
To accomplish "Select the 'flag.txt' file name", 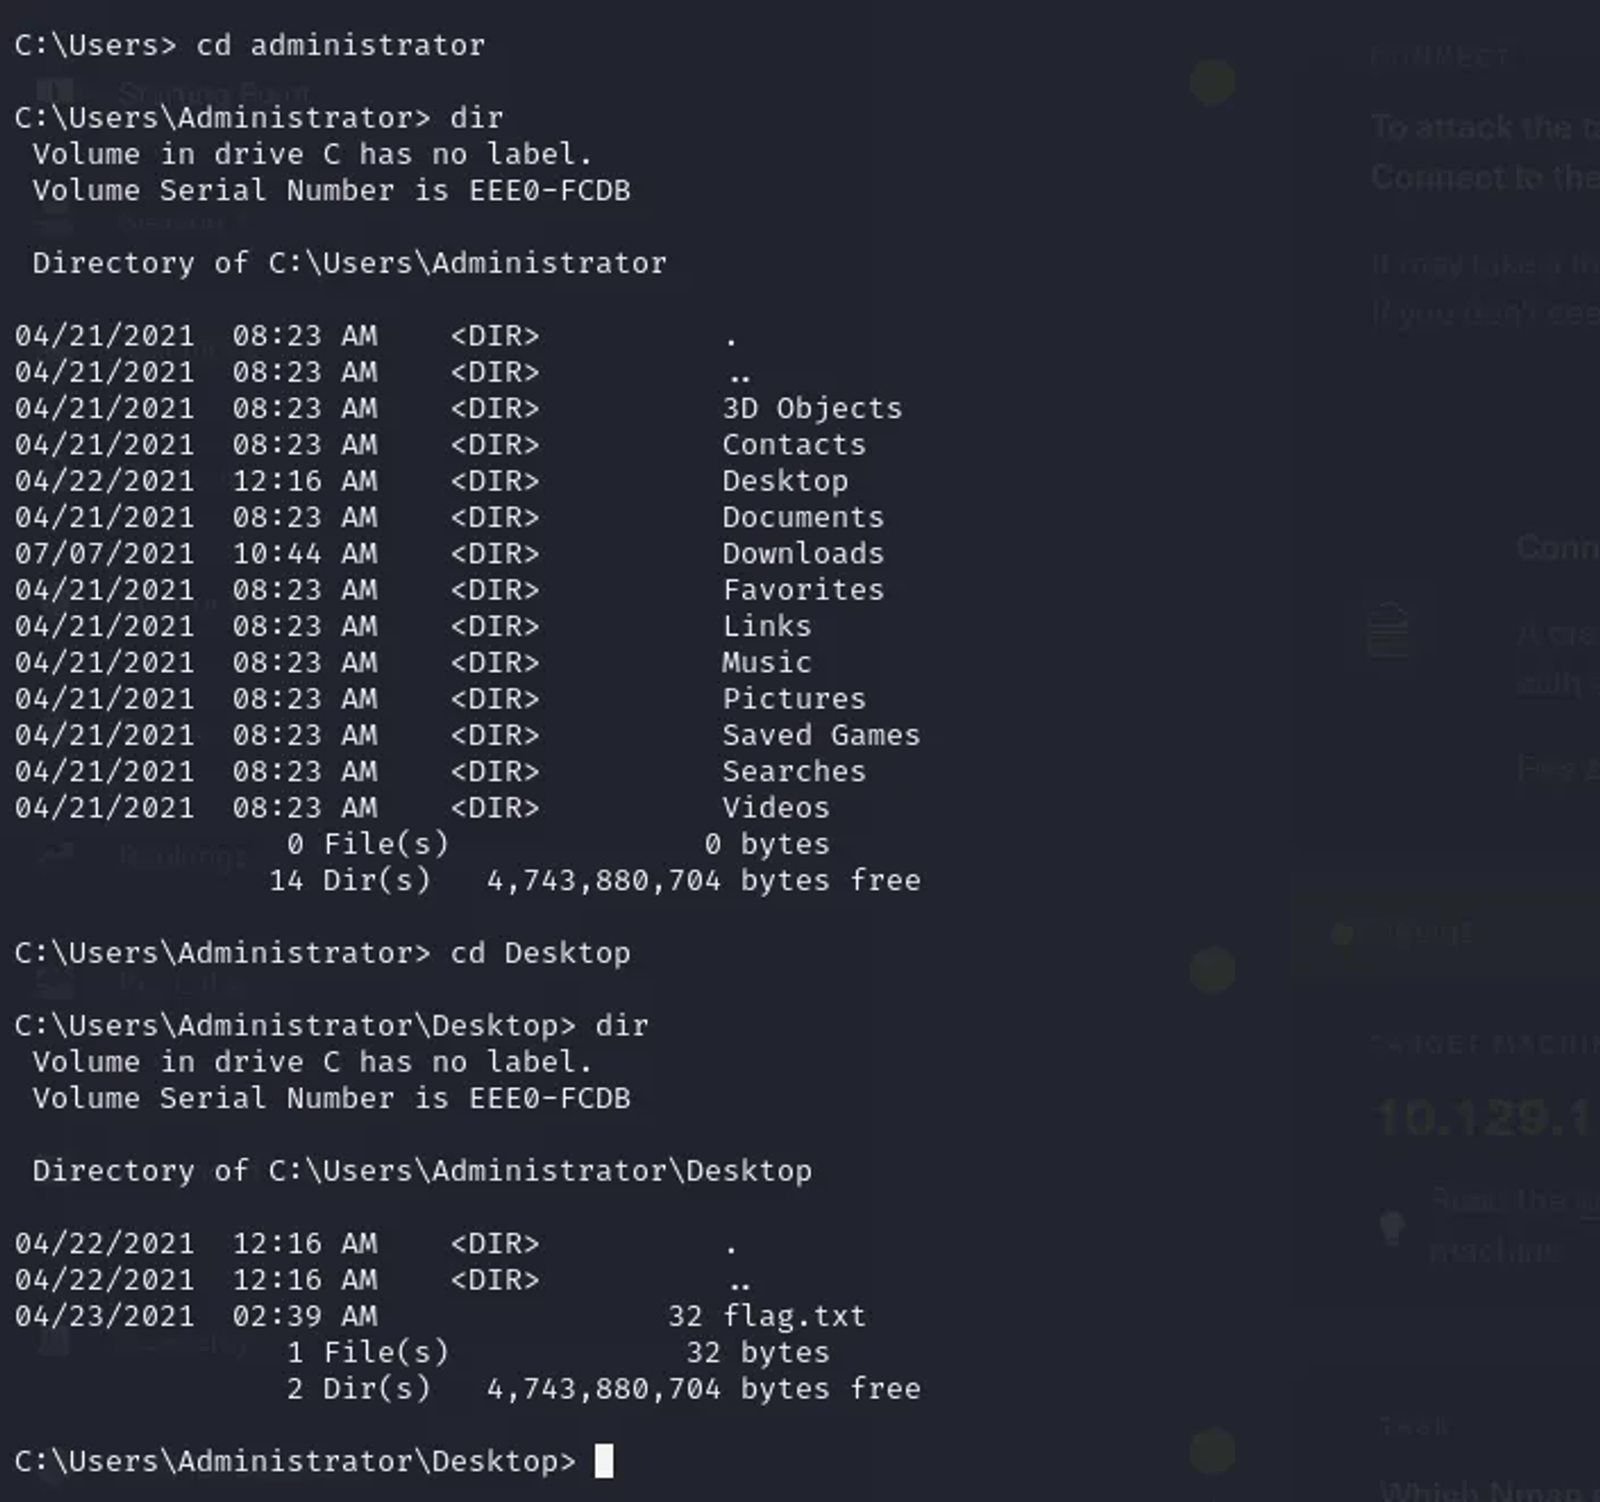I will pos(794,1316).
